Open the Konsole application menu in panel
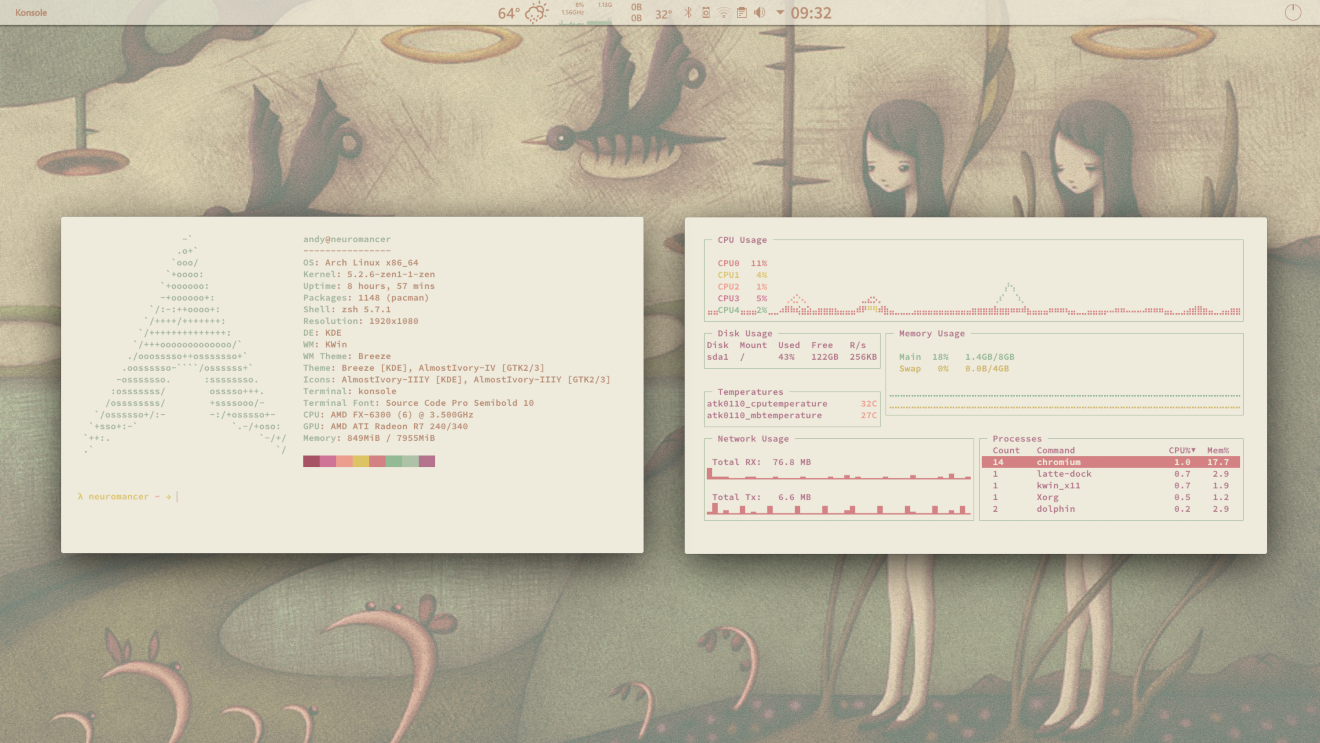The width and height of the screenshot is (1320, 743). [31, 13]
